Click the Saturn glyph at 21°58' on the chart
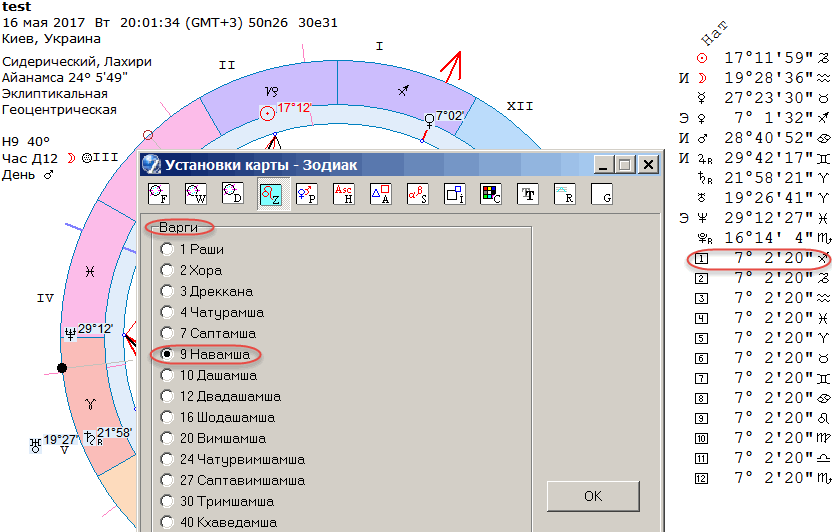The height and width of the screenshot is (532, 832). coord(91,438)
